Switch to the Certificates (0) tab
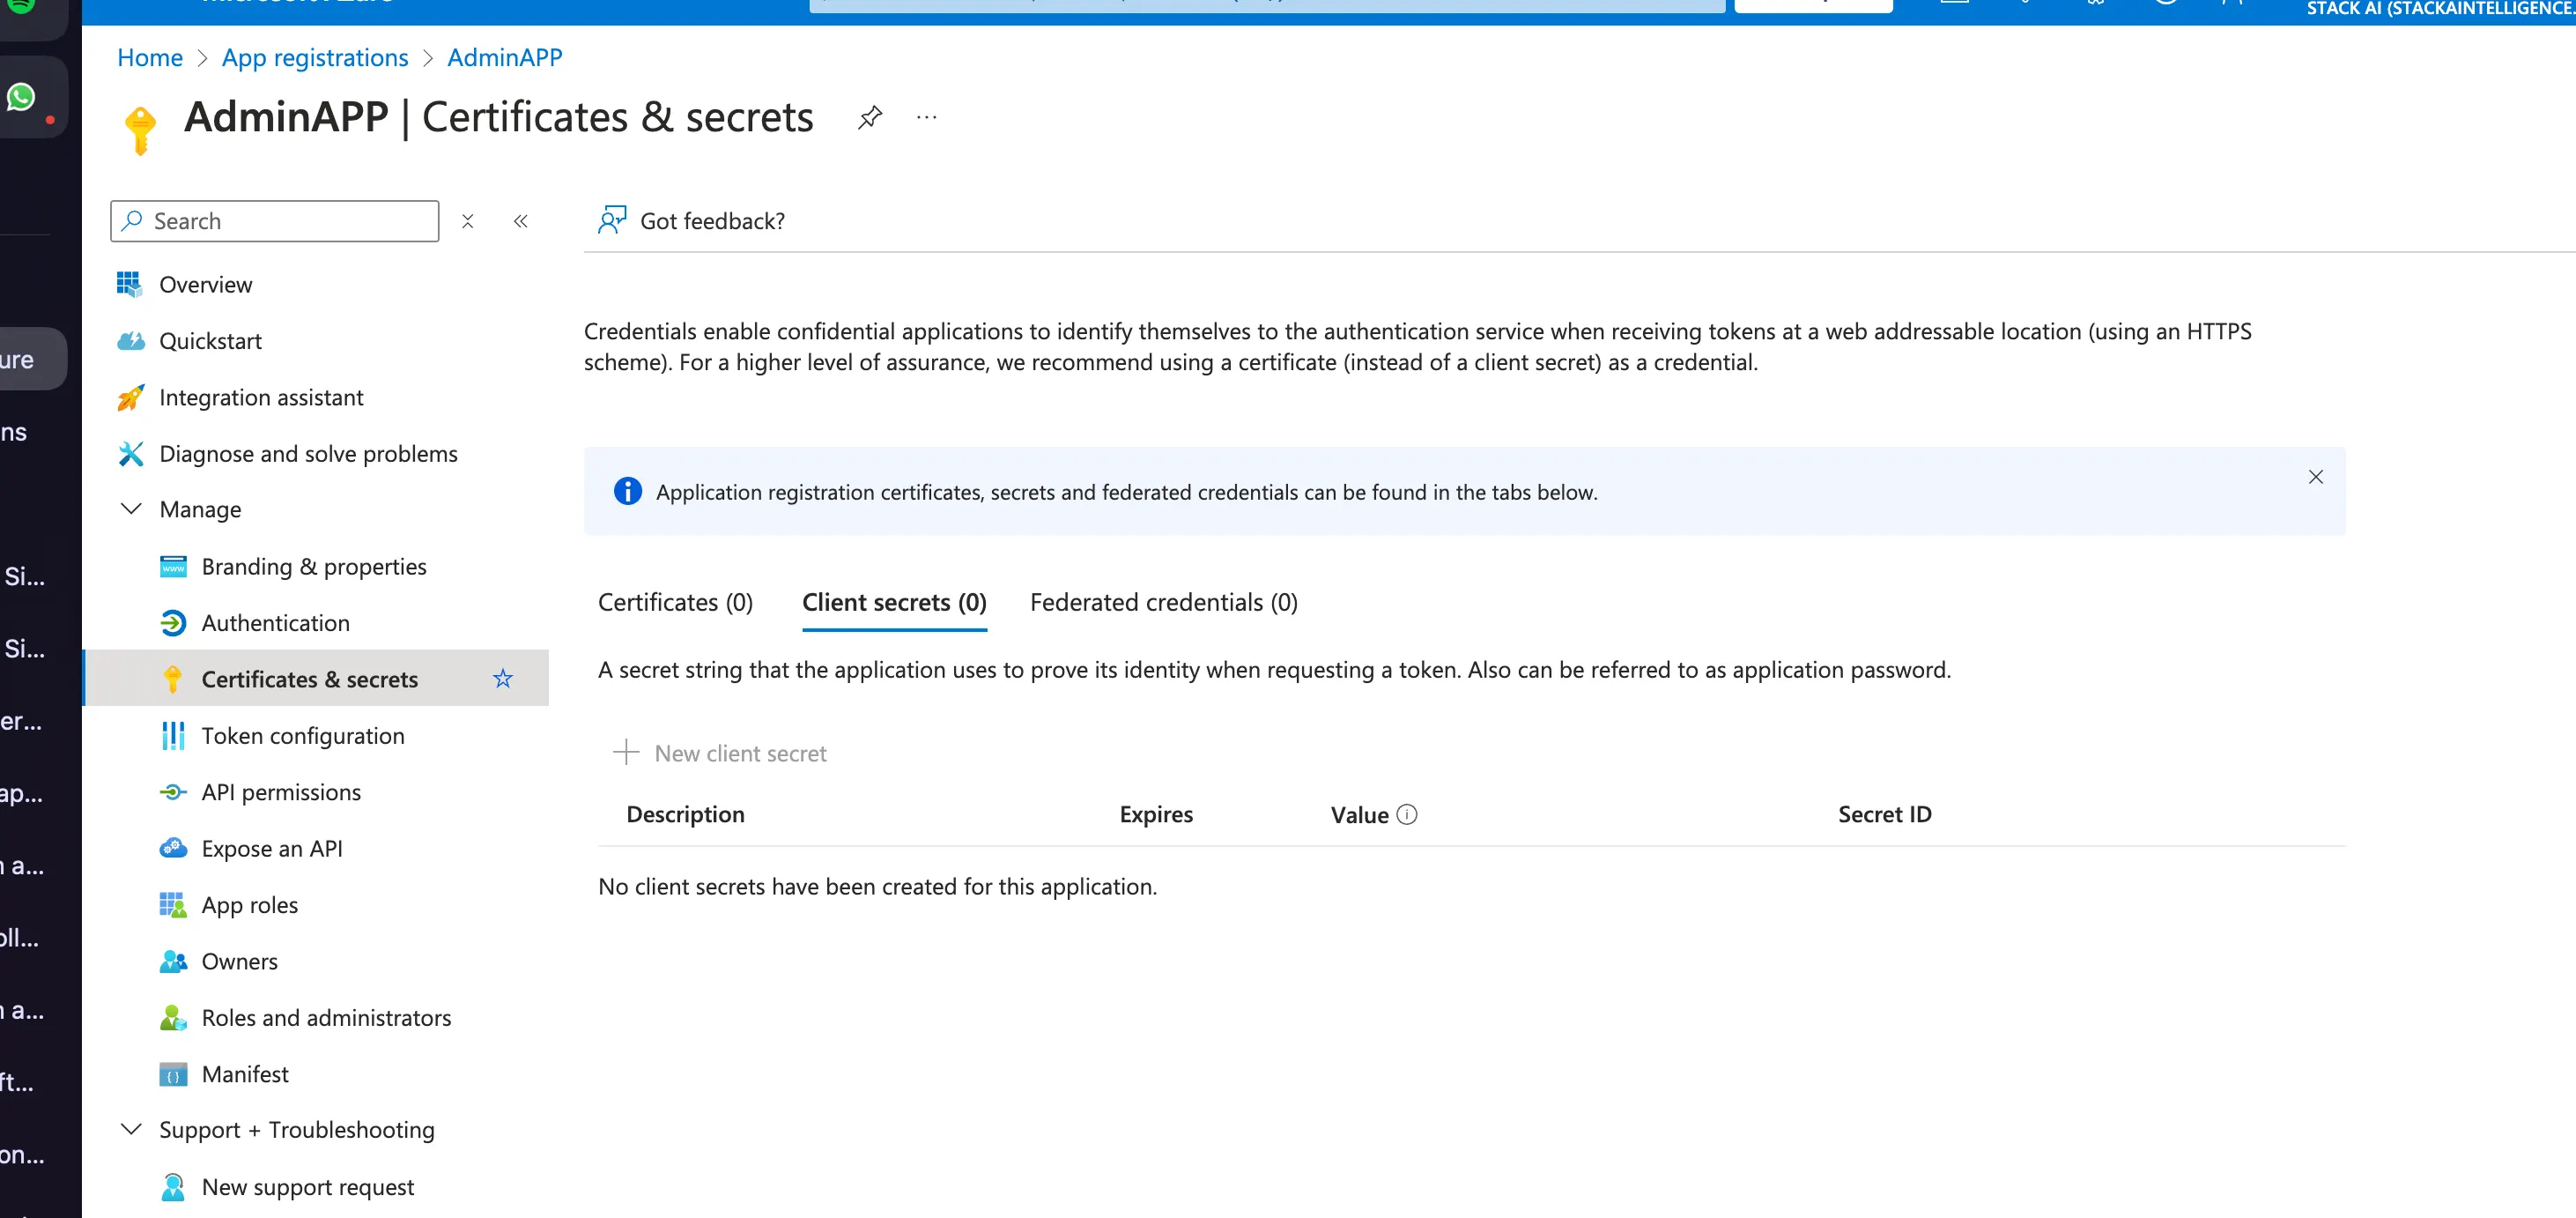 click(x=675, y=602)
